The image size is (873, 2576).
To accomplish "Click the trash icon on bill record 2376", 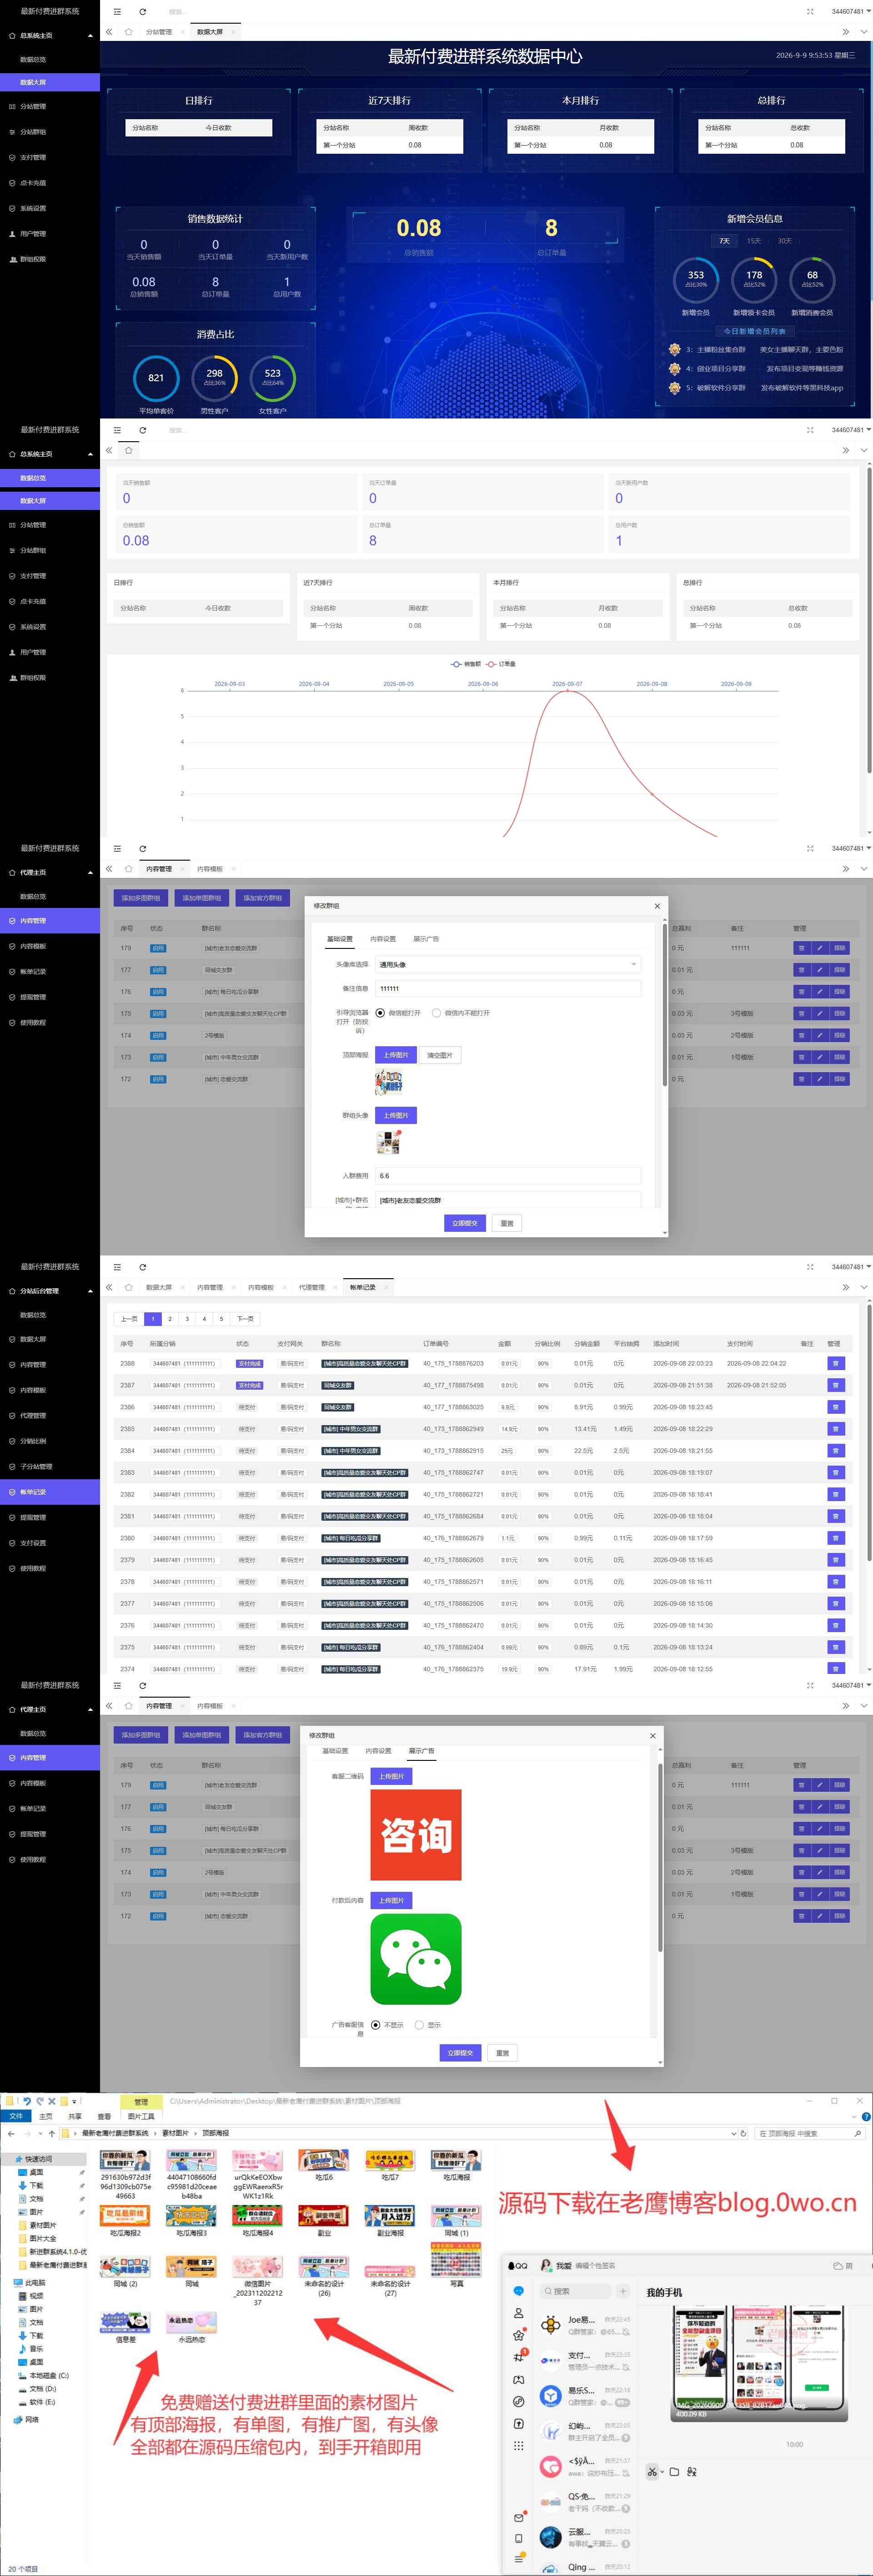I will 836,1625.
